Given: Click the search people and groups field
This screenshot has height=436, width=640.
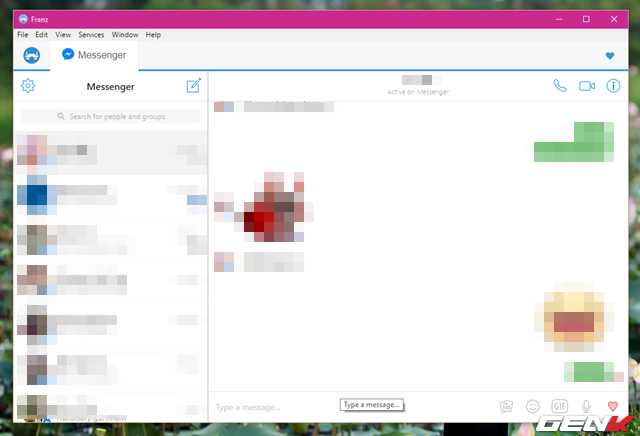Looking at the screenshot, I should 110,117.
